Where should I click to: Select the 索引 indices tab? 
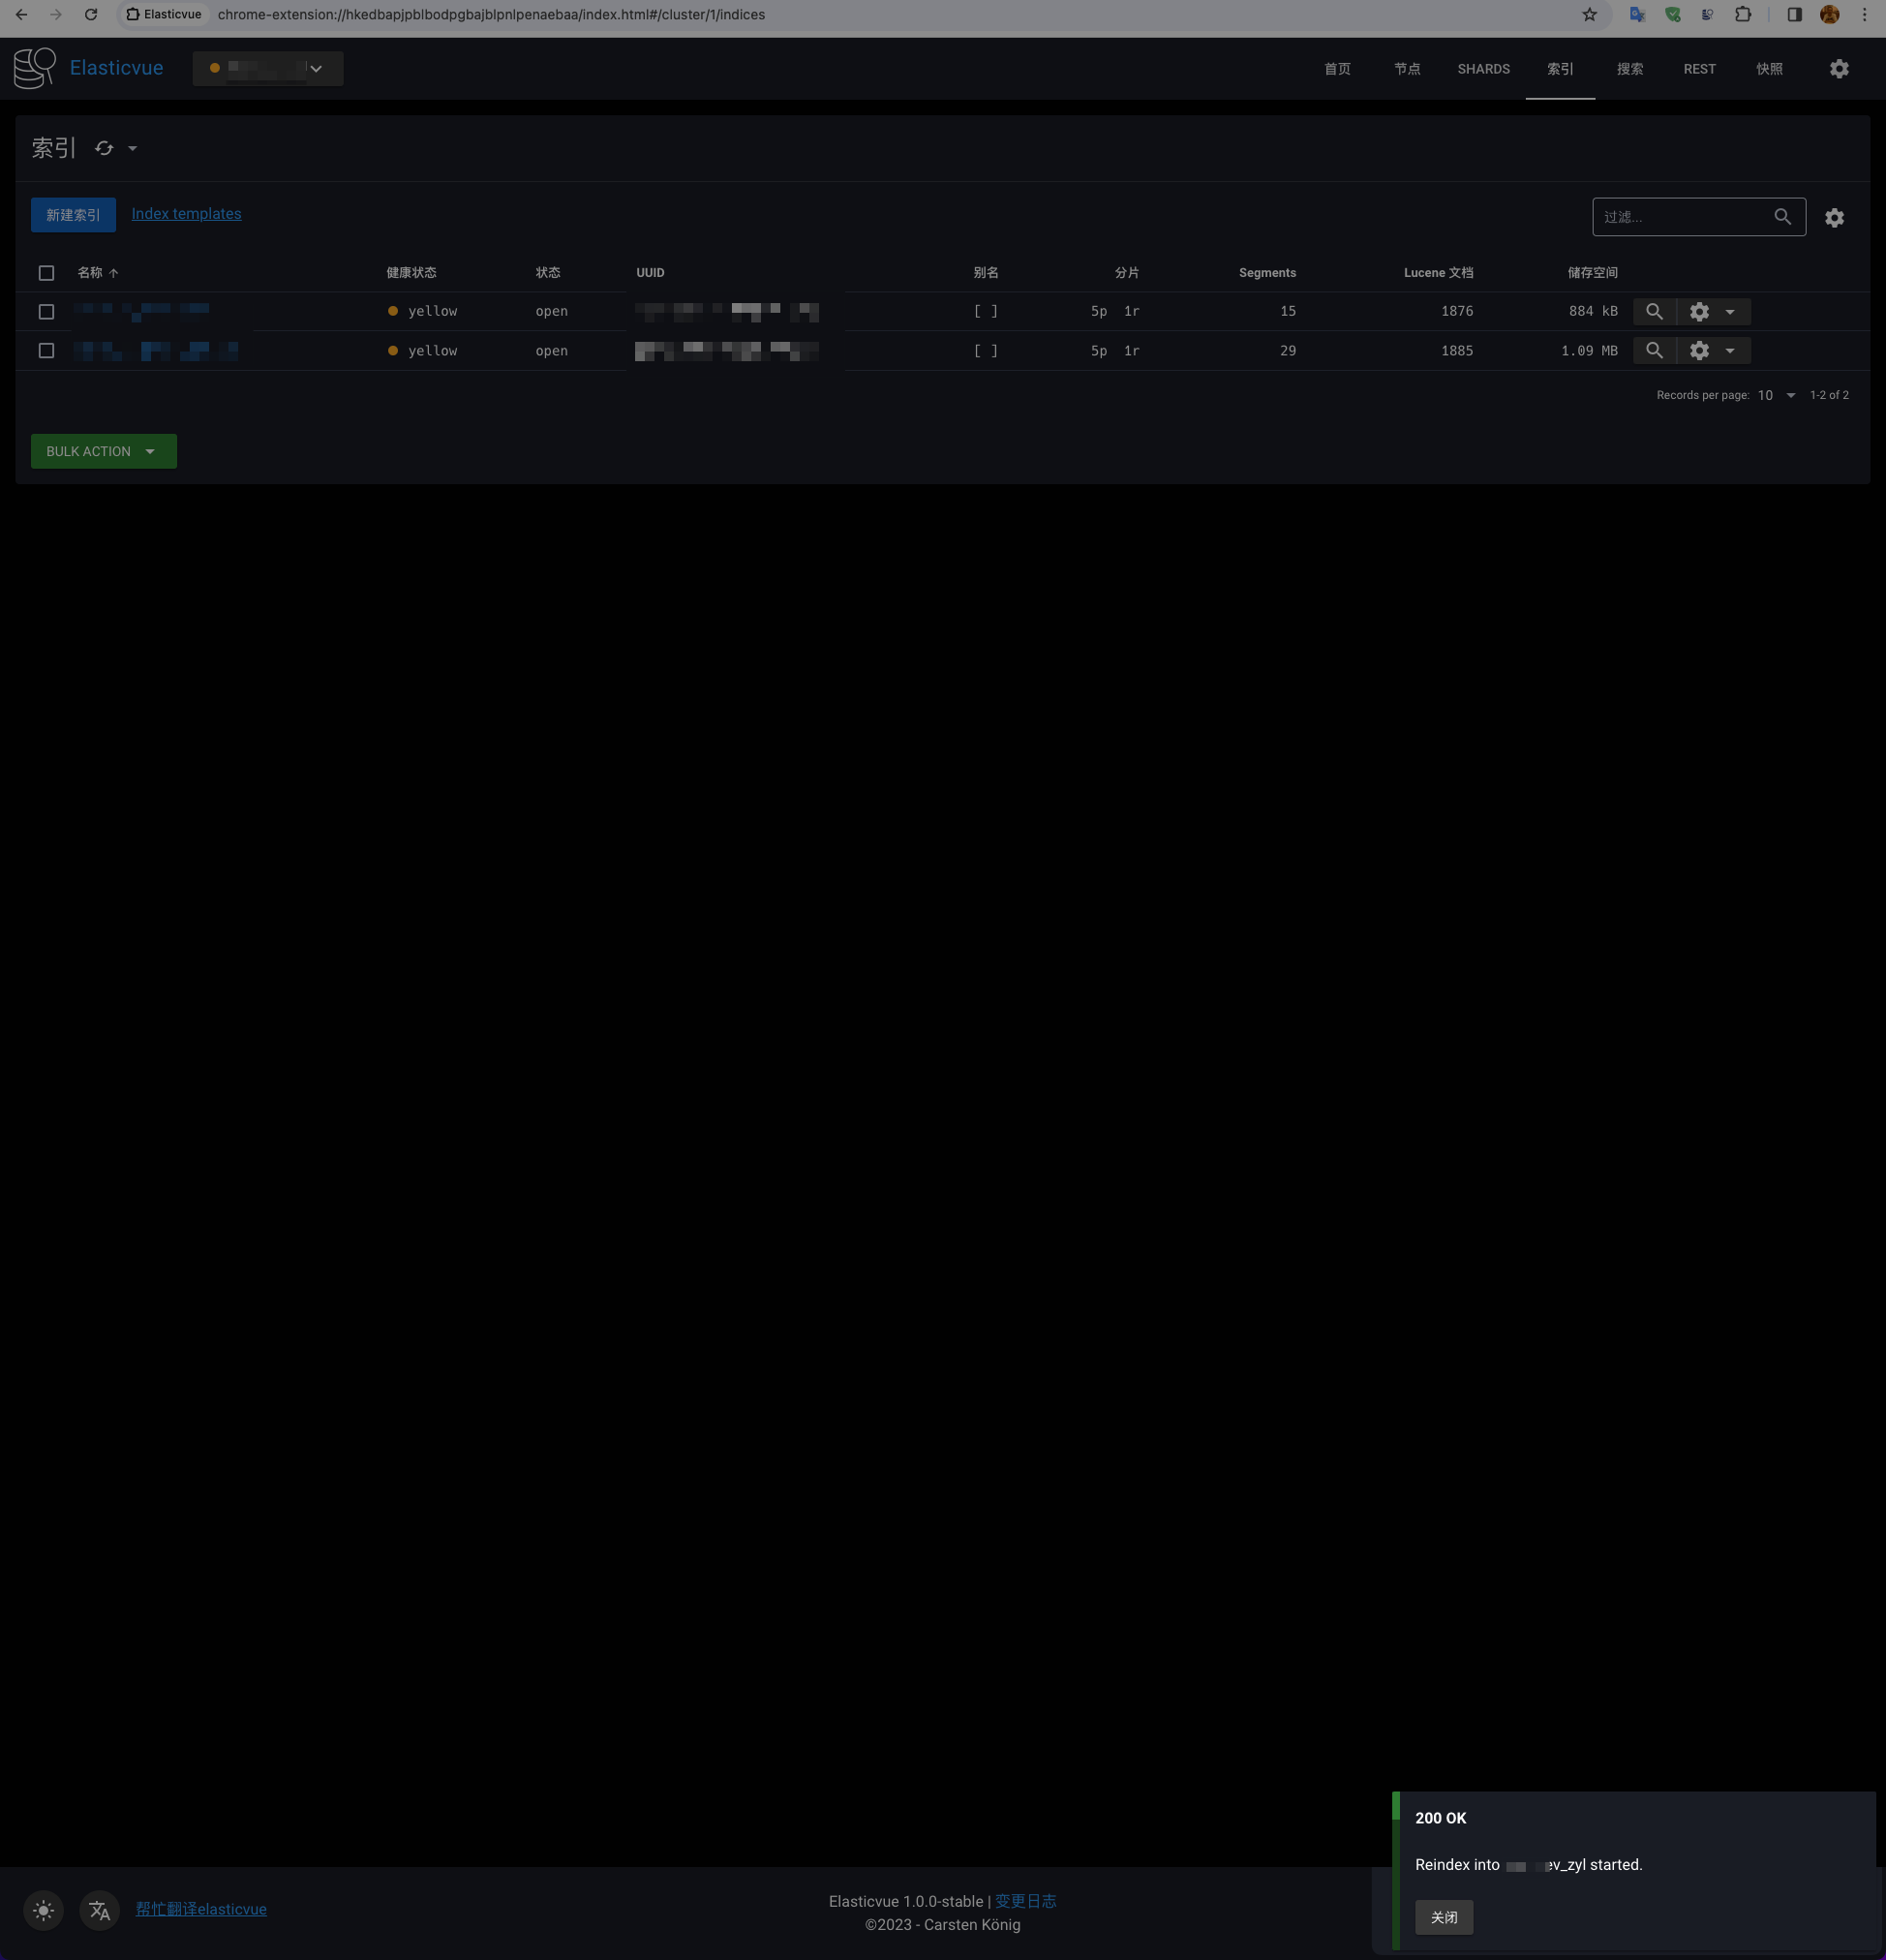(1560, 69)
